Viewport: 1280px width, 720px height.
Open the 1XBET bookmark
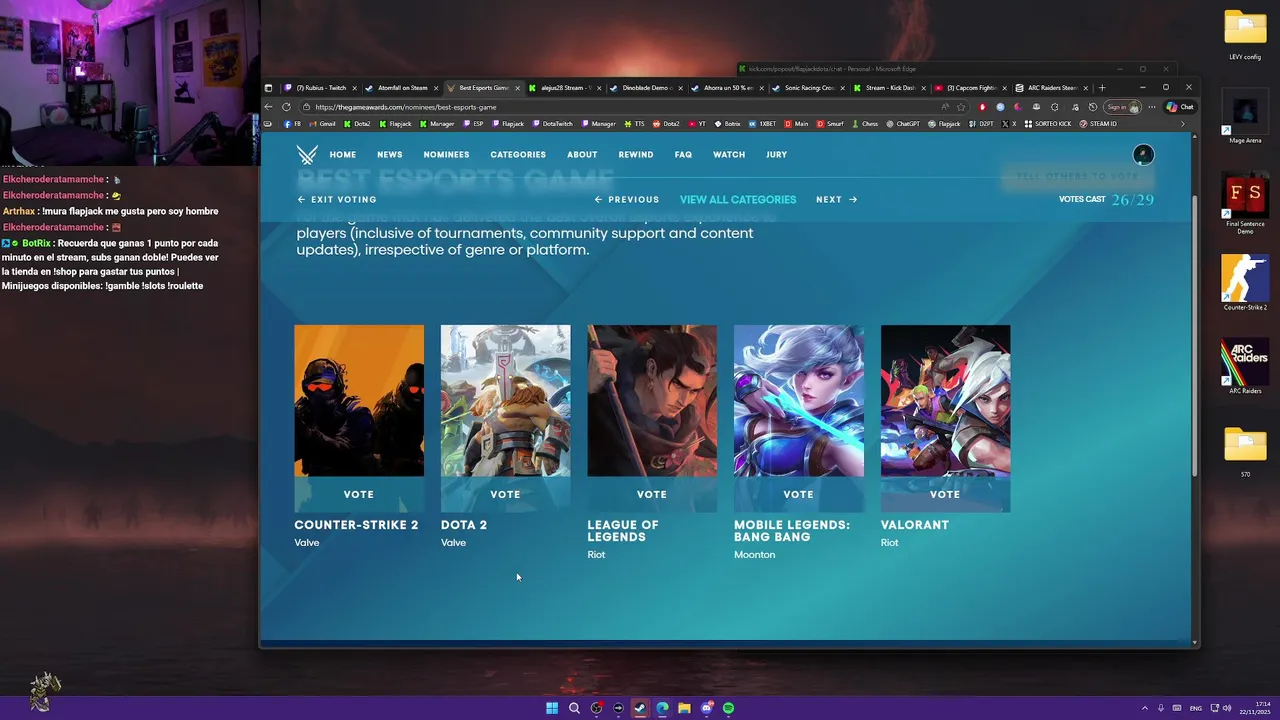[762, 124]
